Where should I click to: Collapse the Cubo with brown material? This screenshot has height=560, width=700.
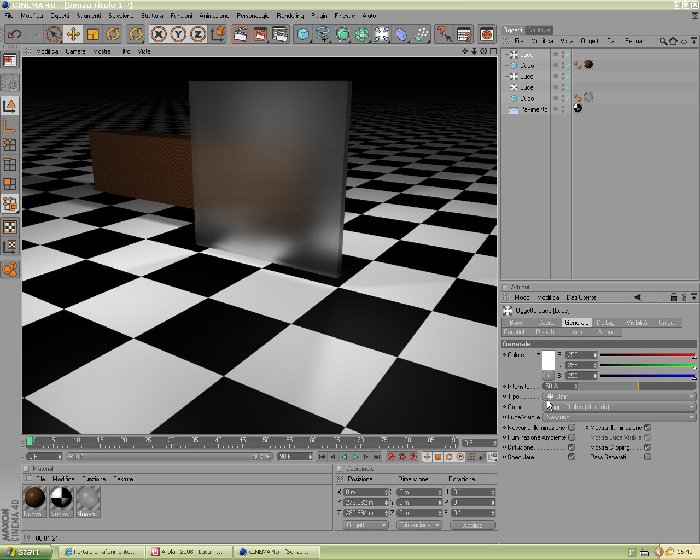coord(507,65)
